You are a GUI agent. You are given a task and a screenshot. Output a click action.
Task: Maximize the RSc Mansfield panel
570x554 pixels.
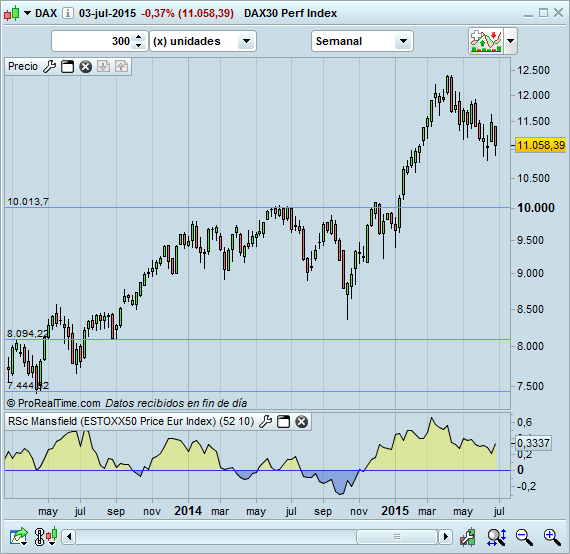pyautogui.click(x=284, y=422)
